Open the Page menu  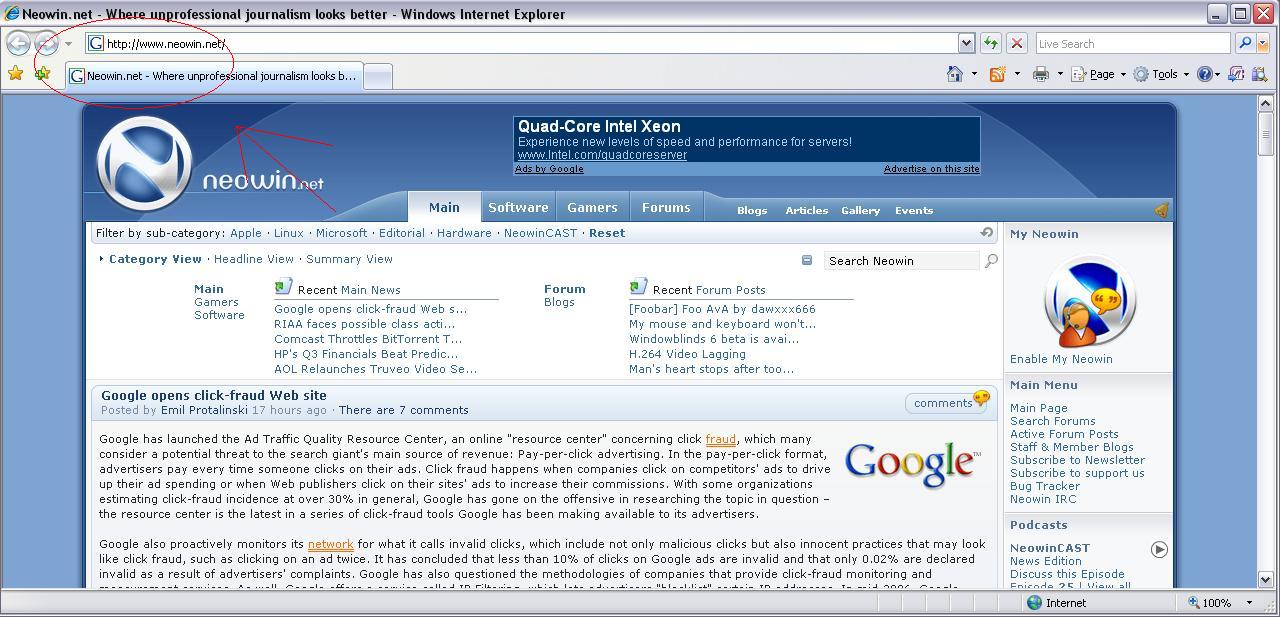coord(1098,74)
